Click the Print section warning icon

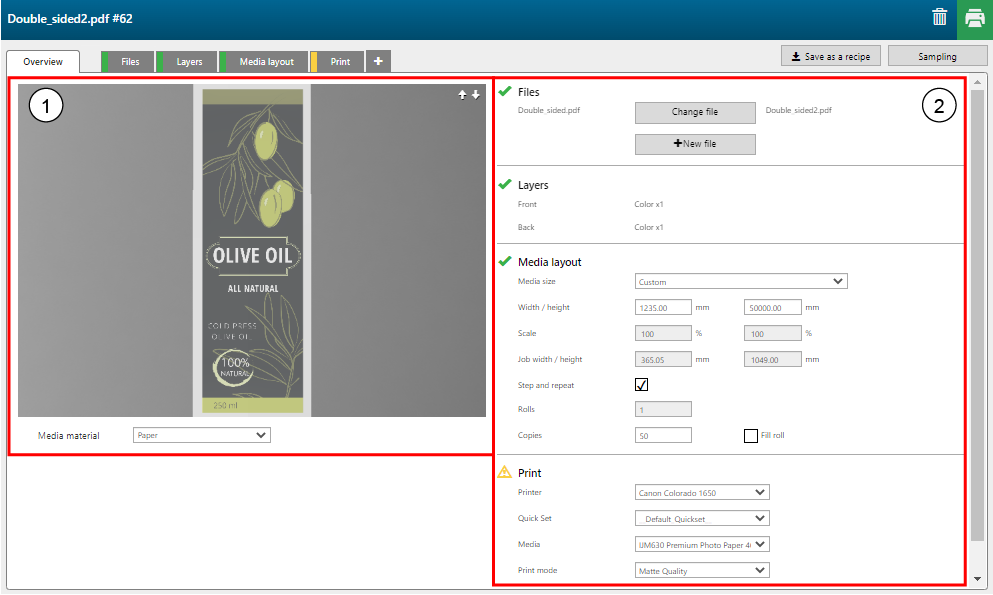(505, 472)
